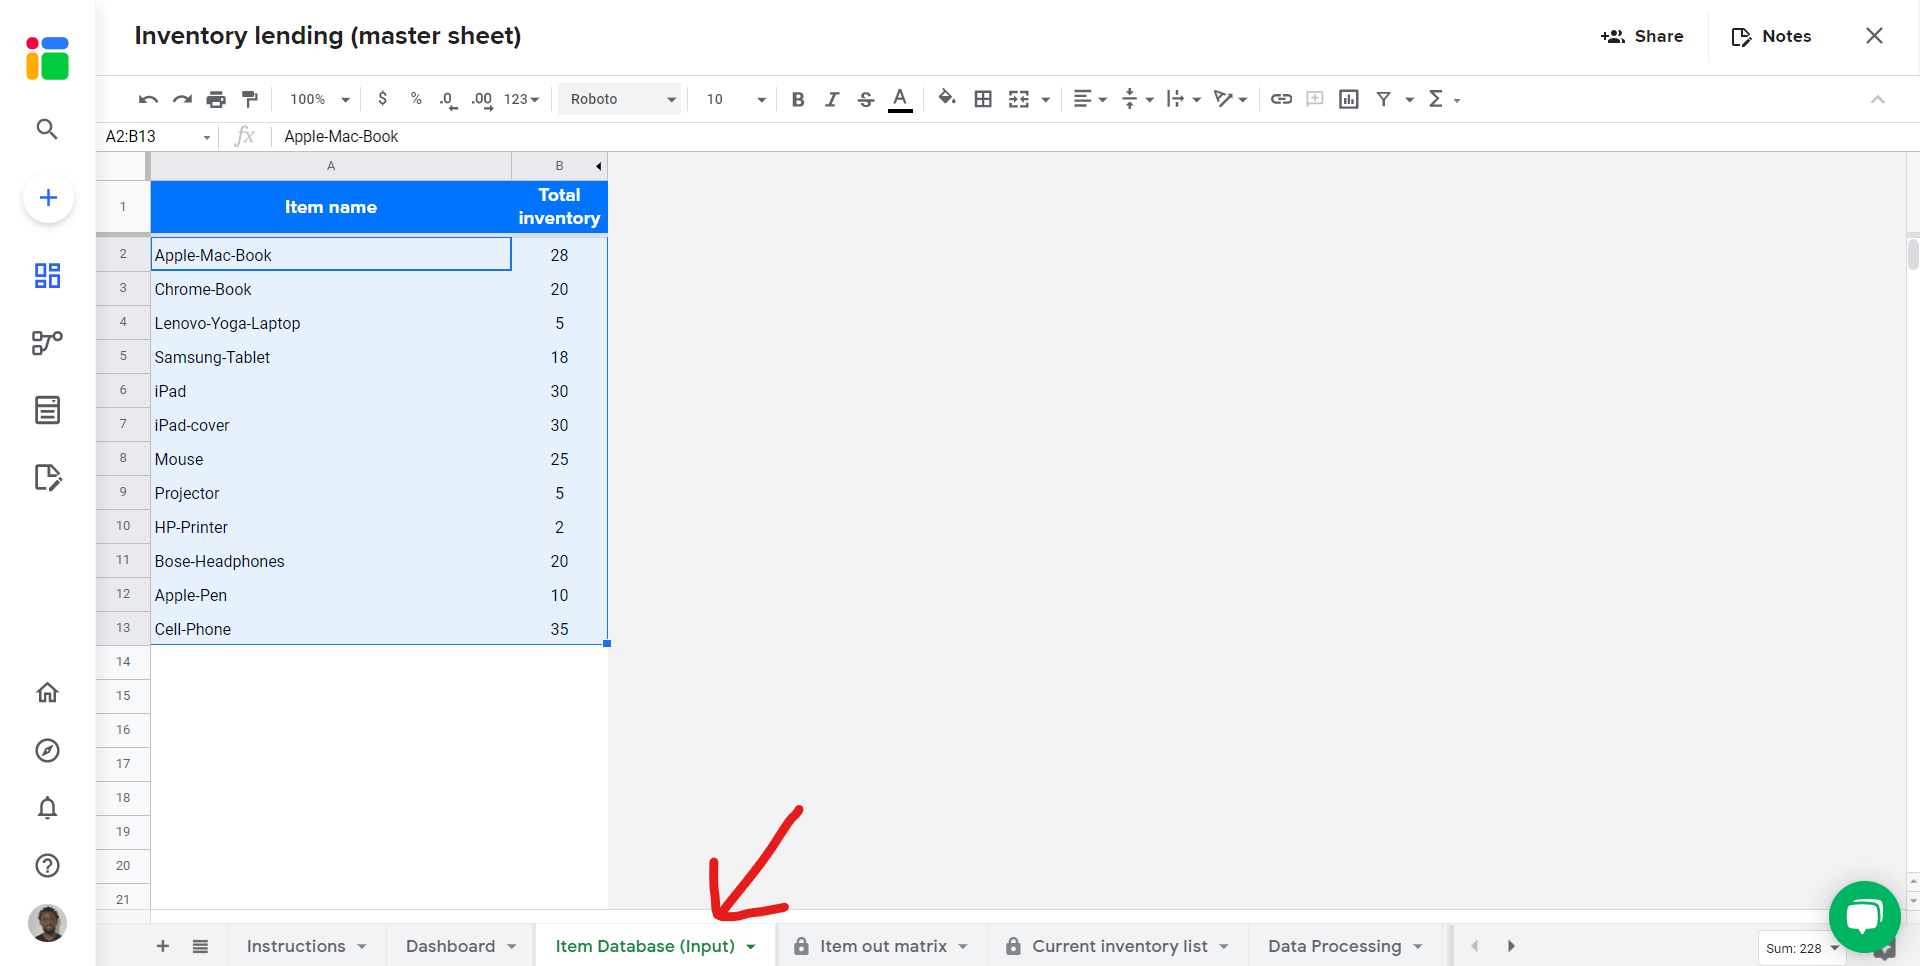This screenshot has width=1920, height=966.
Task: Select column A header
Action: tap(330, 166)
